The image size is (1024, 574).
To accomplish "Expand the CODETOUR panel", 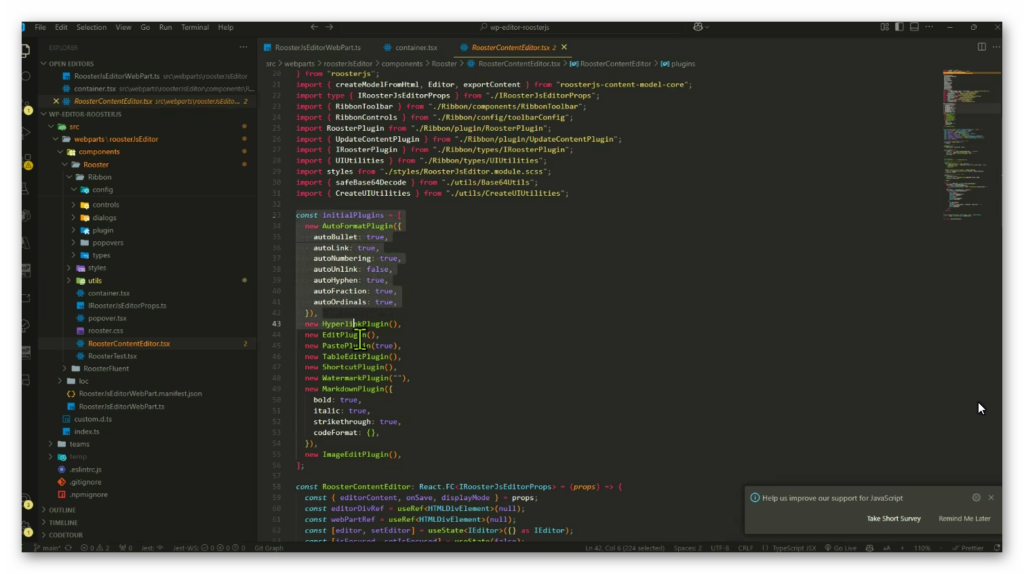I will [x=65, y=535].
